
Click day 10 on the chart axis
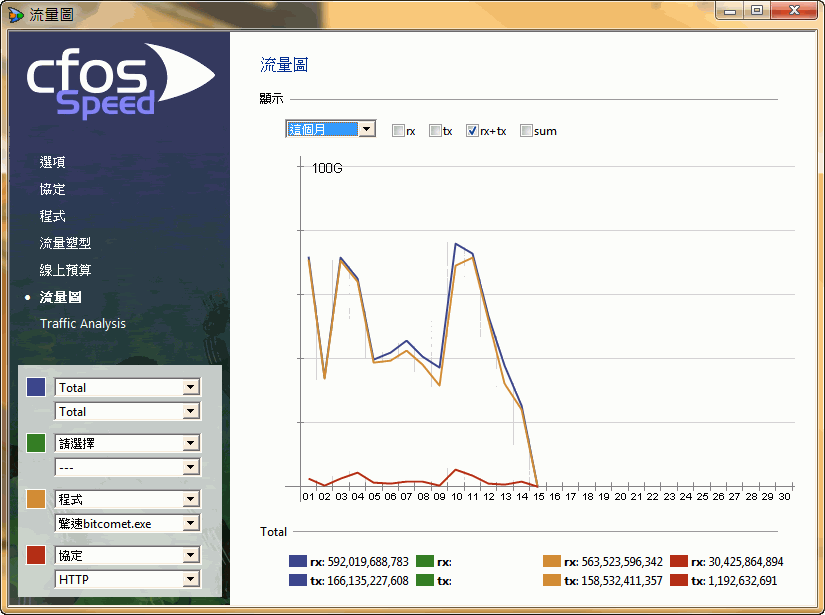(x=456, y=496)
